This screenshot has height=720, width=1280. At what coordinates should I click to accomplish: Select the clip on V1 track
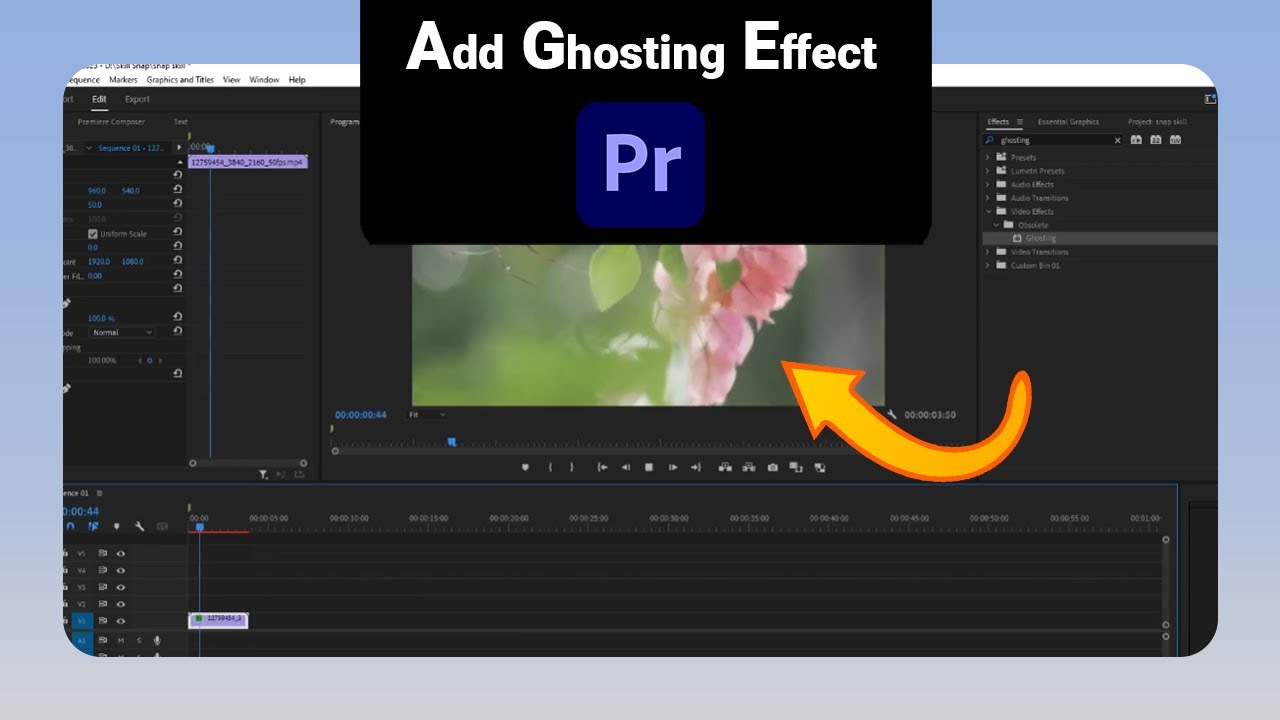(x=218, y=620)
